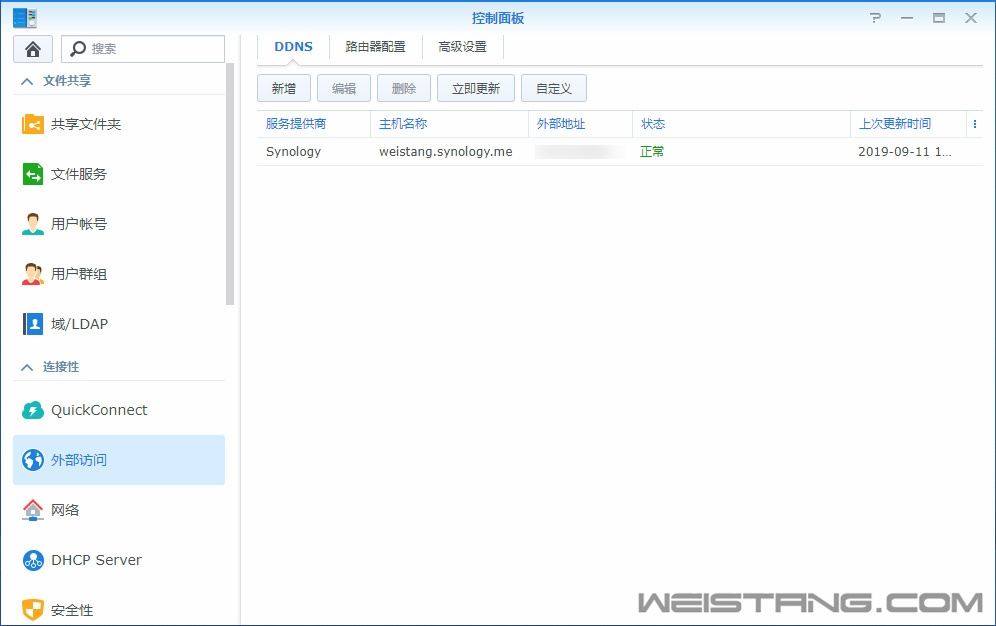Viewport: 996px width, 626px height.
Task: Select the 用户帐号 user account icon
Action: (33, 224)
